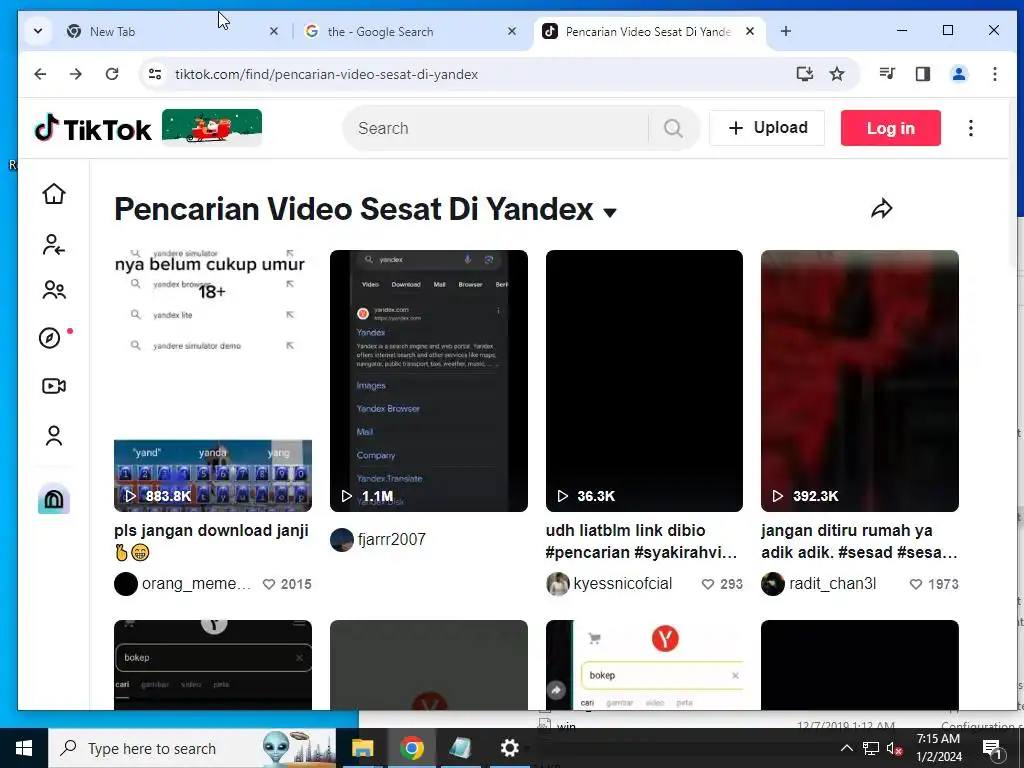Click the Log in button
The width and height of the screenshot is (1024, 768).
891,128
